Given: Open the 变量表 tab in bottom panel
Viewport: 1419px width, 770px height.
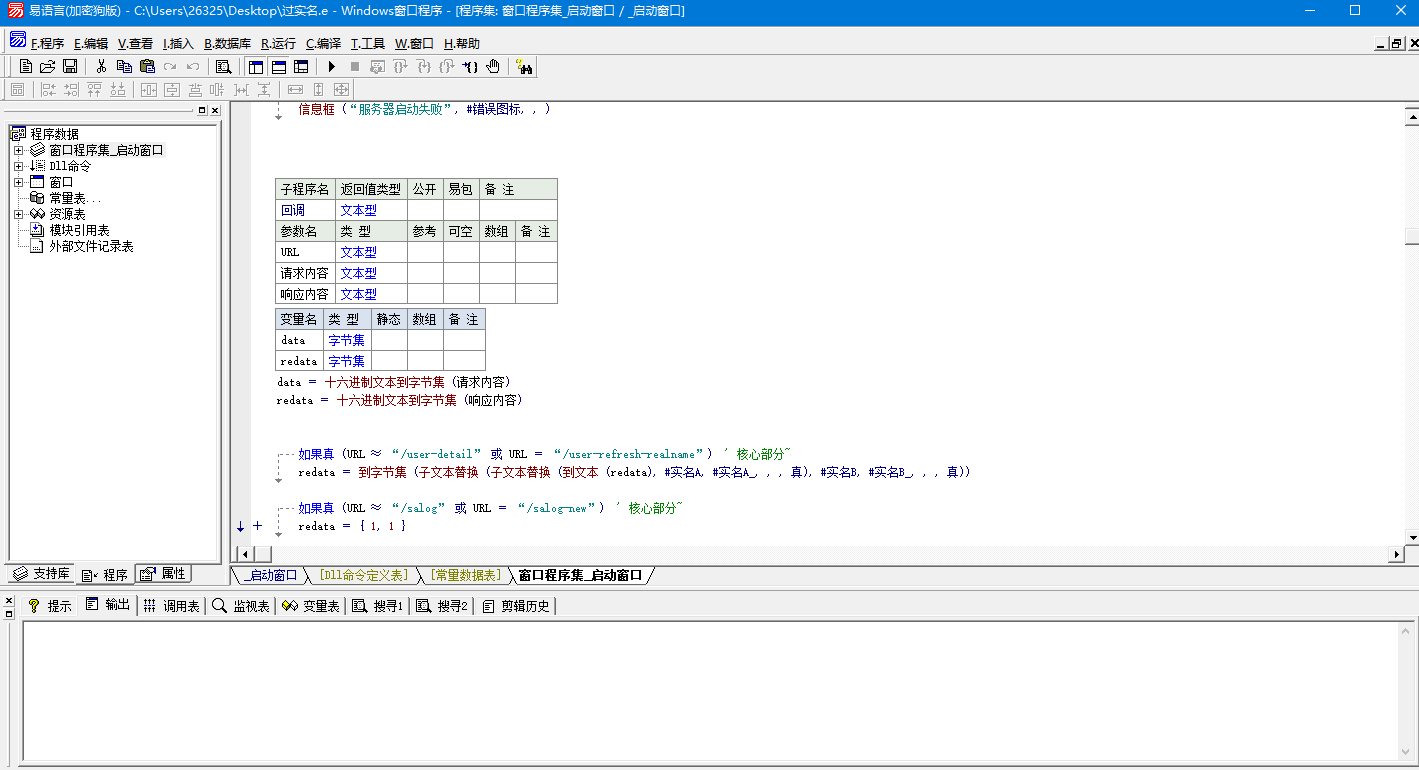Looking at the screenshot, I should (x=311, y=606).
